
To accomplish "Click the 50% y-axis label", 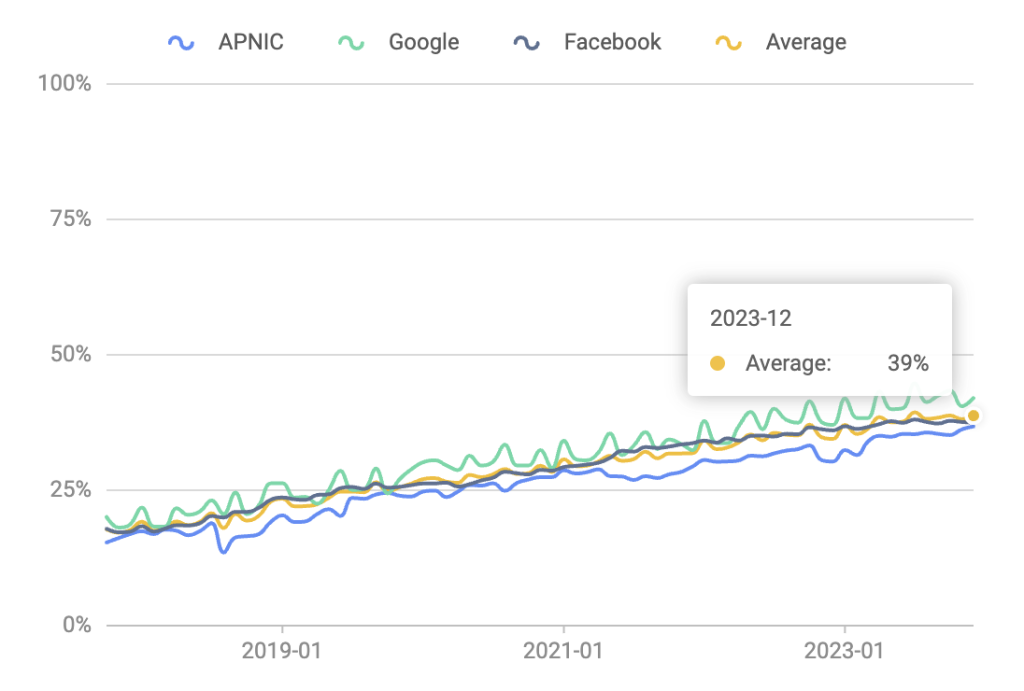I will pyautogui.click(x=70, y=355).
